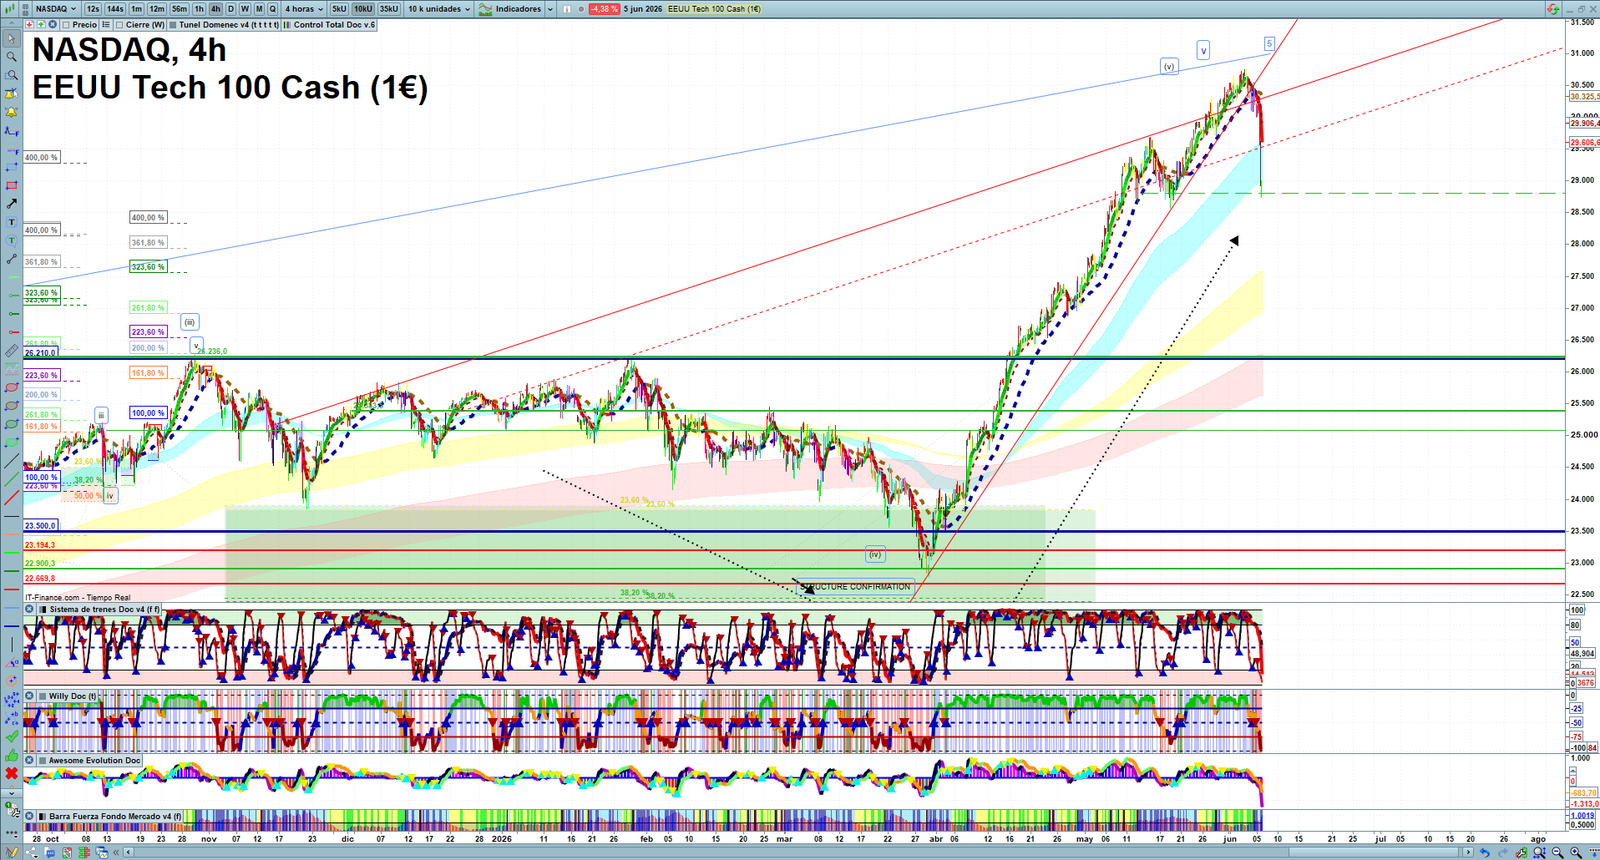This screenshot has height=860, width=1600.
Task: Open the chat bubble icon in bottom bar
Action: coord(50,852)
